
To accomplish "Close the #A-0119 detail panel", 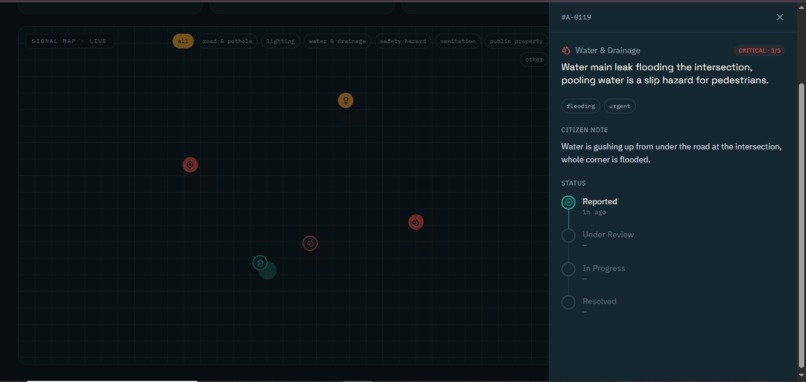I will (780, 17).
